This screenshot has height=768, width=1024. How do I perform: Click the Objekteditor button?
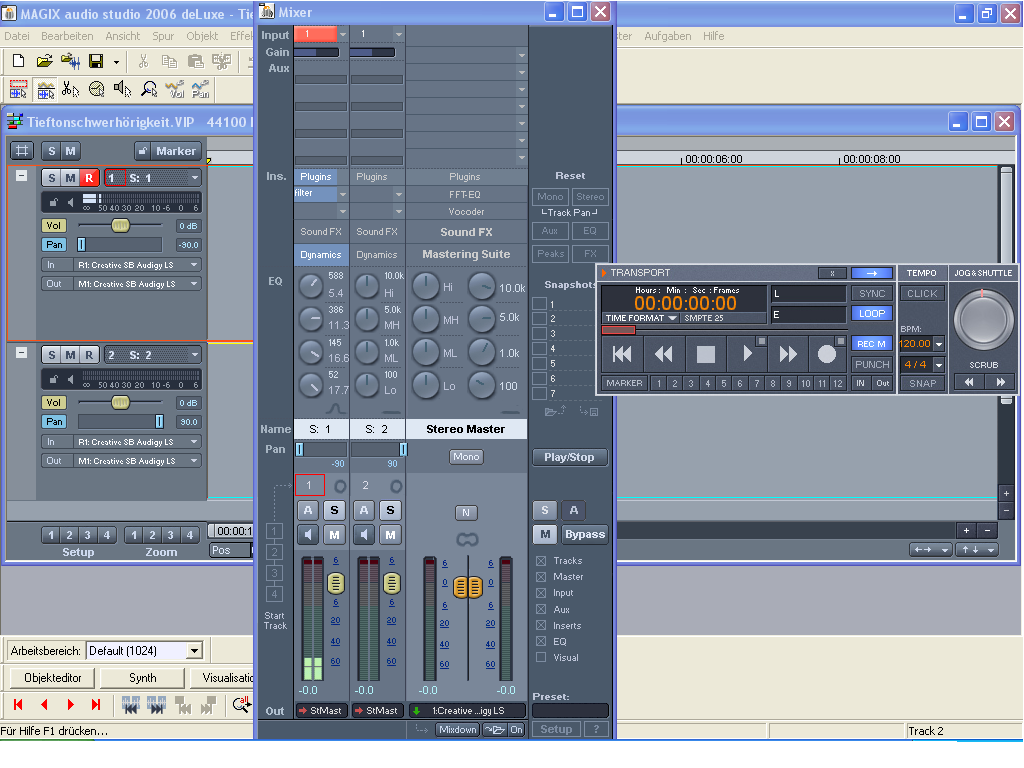[52, 677]
